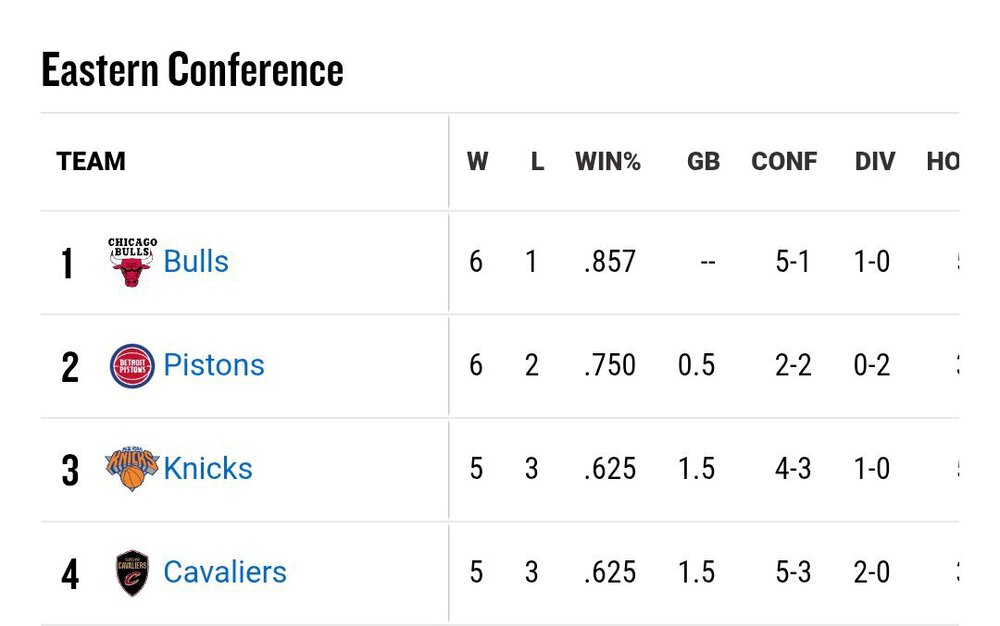
Task: Click the GB column header
Action: (x=703, y=162)
